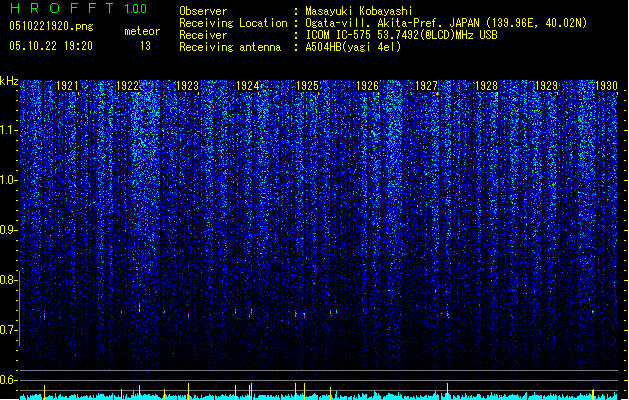Click the 1928 time marker
The width and height of the screenshot is (629, 400).
486,85
